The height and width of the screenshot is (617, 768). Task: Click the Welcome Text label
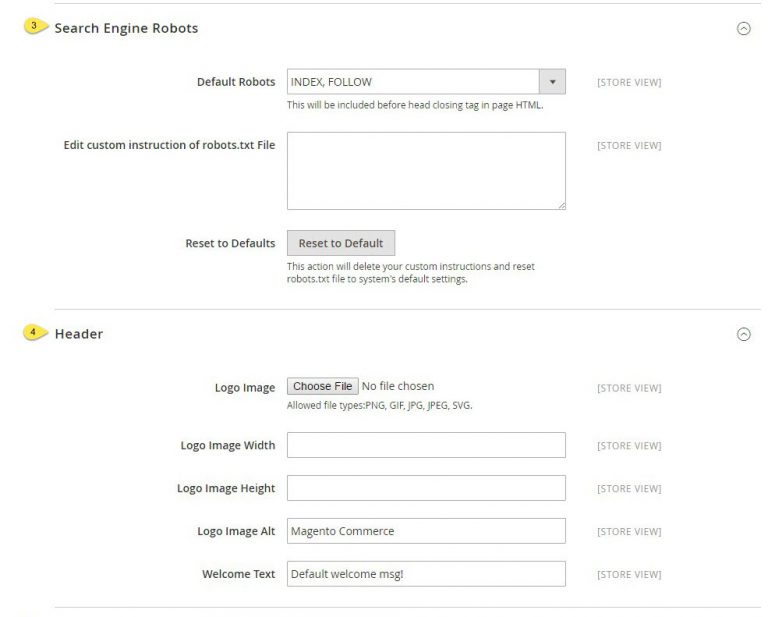[239, 574]
